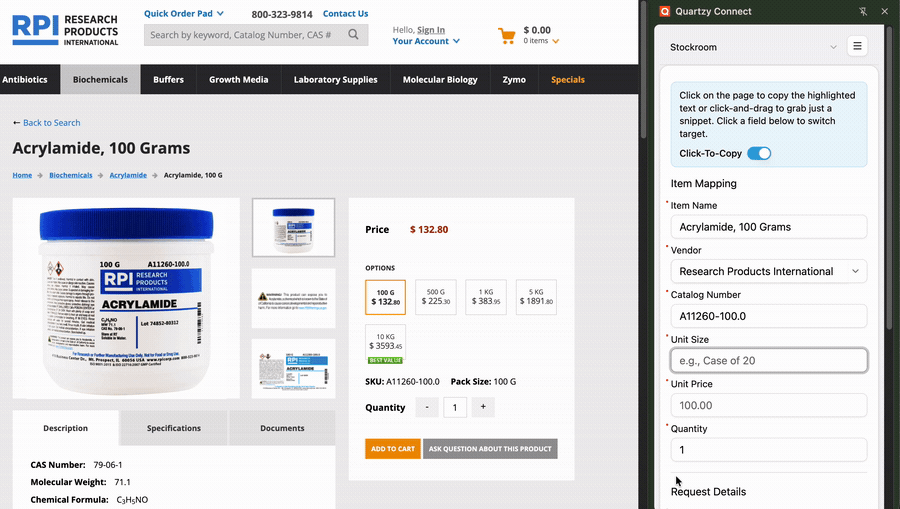Open the Buffers menu
Image resolution: width=900 pixels, height=509 pixels.
coord(168,79)
